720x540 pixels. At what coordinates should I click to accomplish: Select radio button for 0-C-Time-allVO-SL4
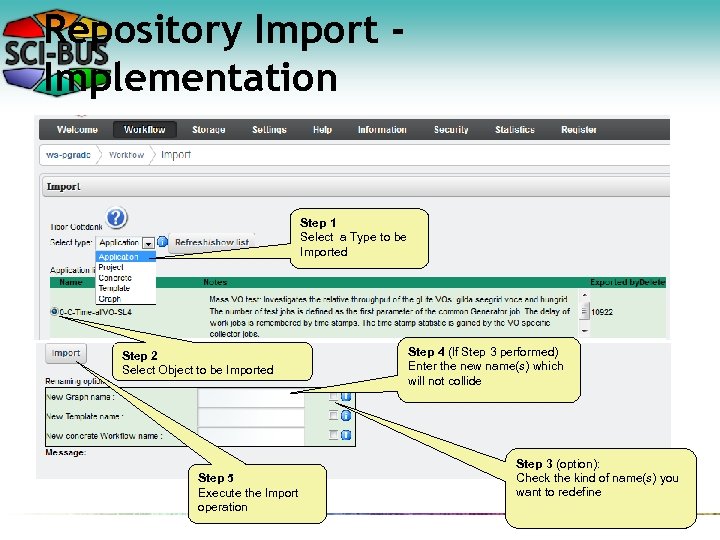(x=54, y=311)
